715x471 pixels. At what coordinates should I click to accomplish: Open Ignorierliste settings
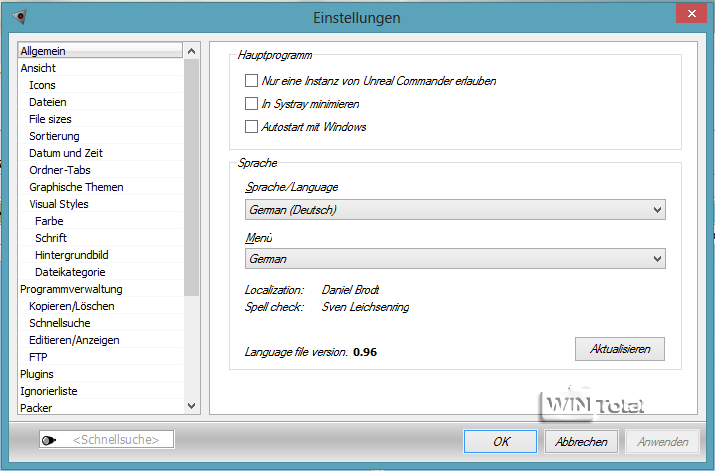[x=100, y=391]
